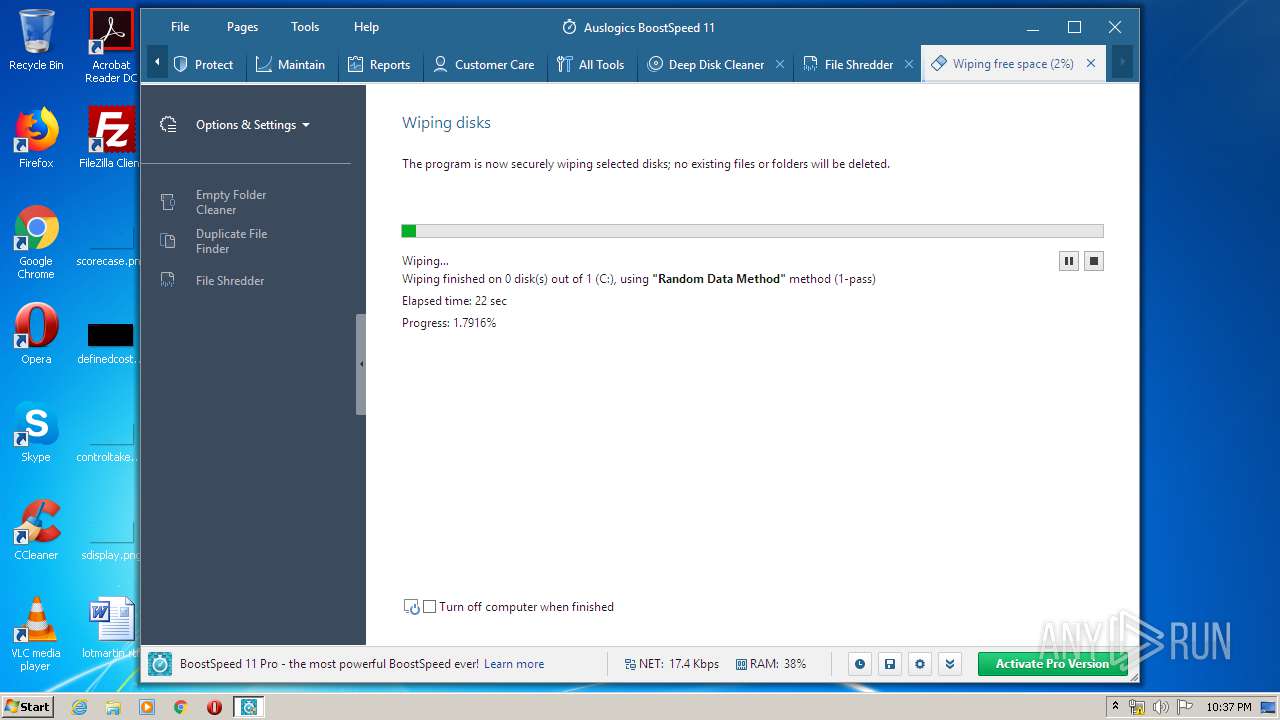The height and width of the screenshot is (720, 1280).
Task: Close the File Shredder tab
Action: 909,64
